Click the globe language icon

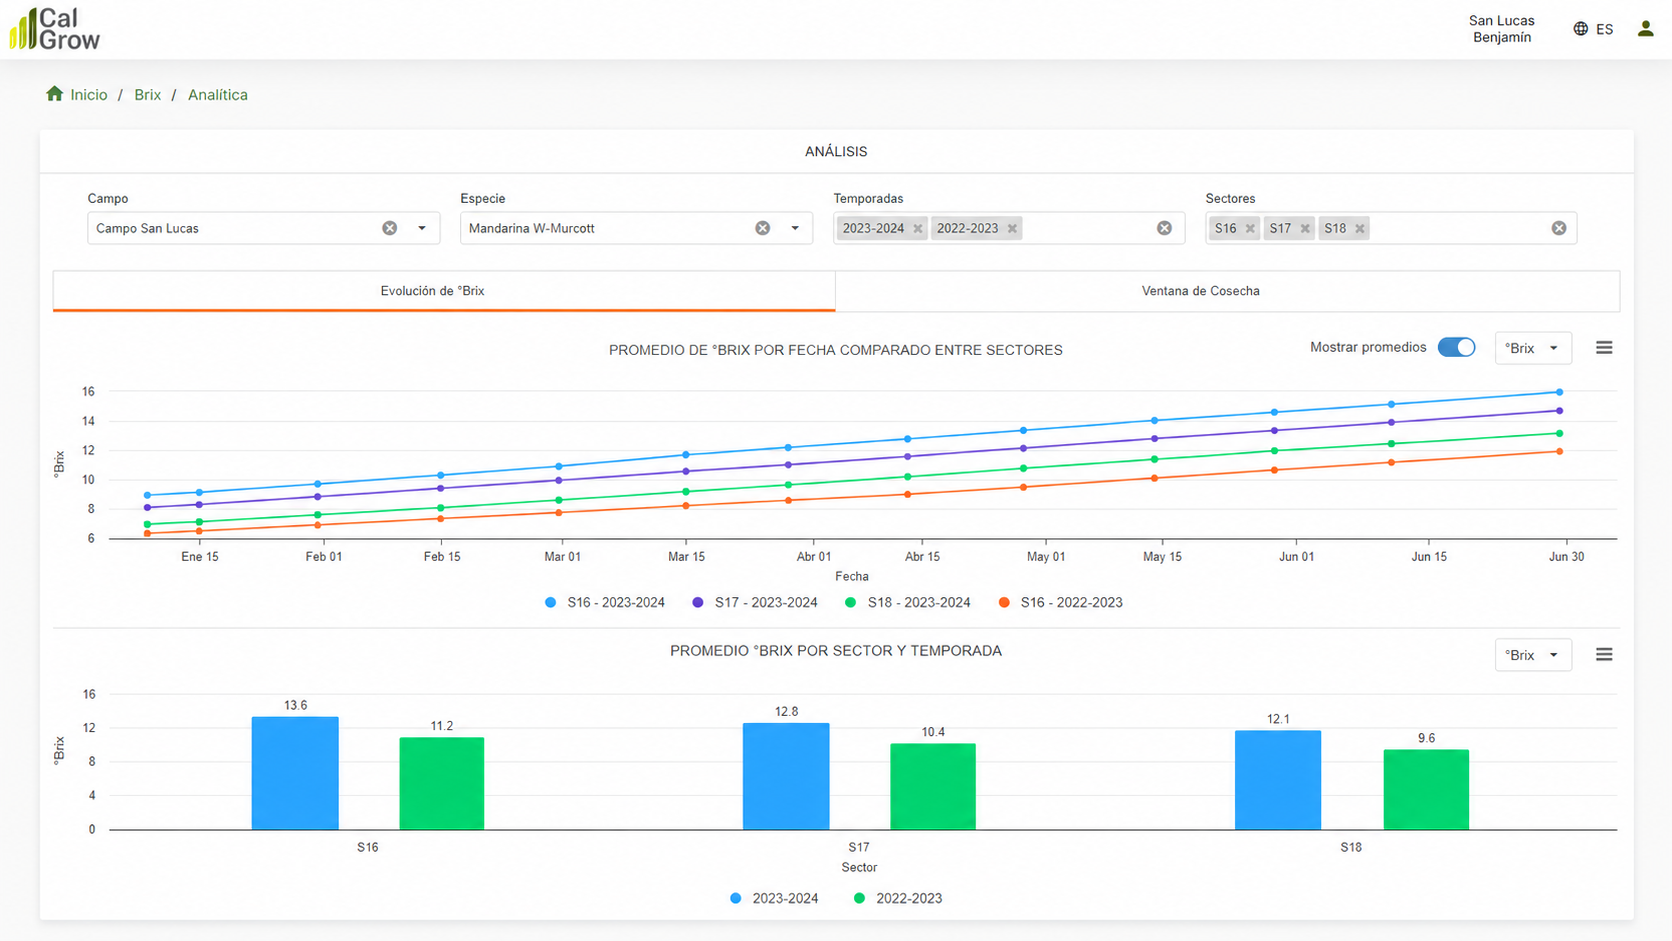tap(1580, 29)
